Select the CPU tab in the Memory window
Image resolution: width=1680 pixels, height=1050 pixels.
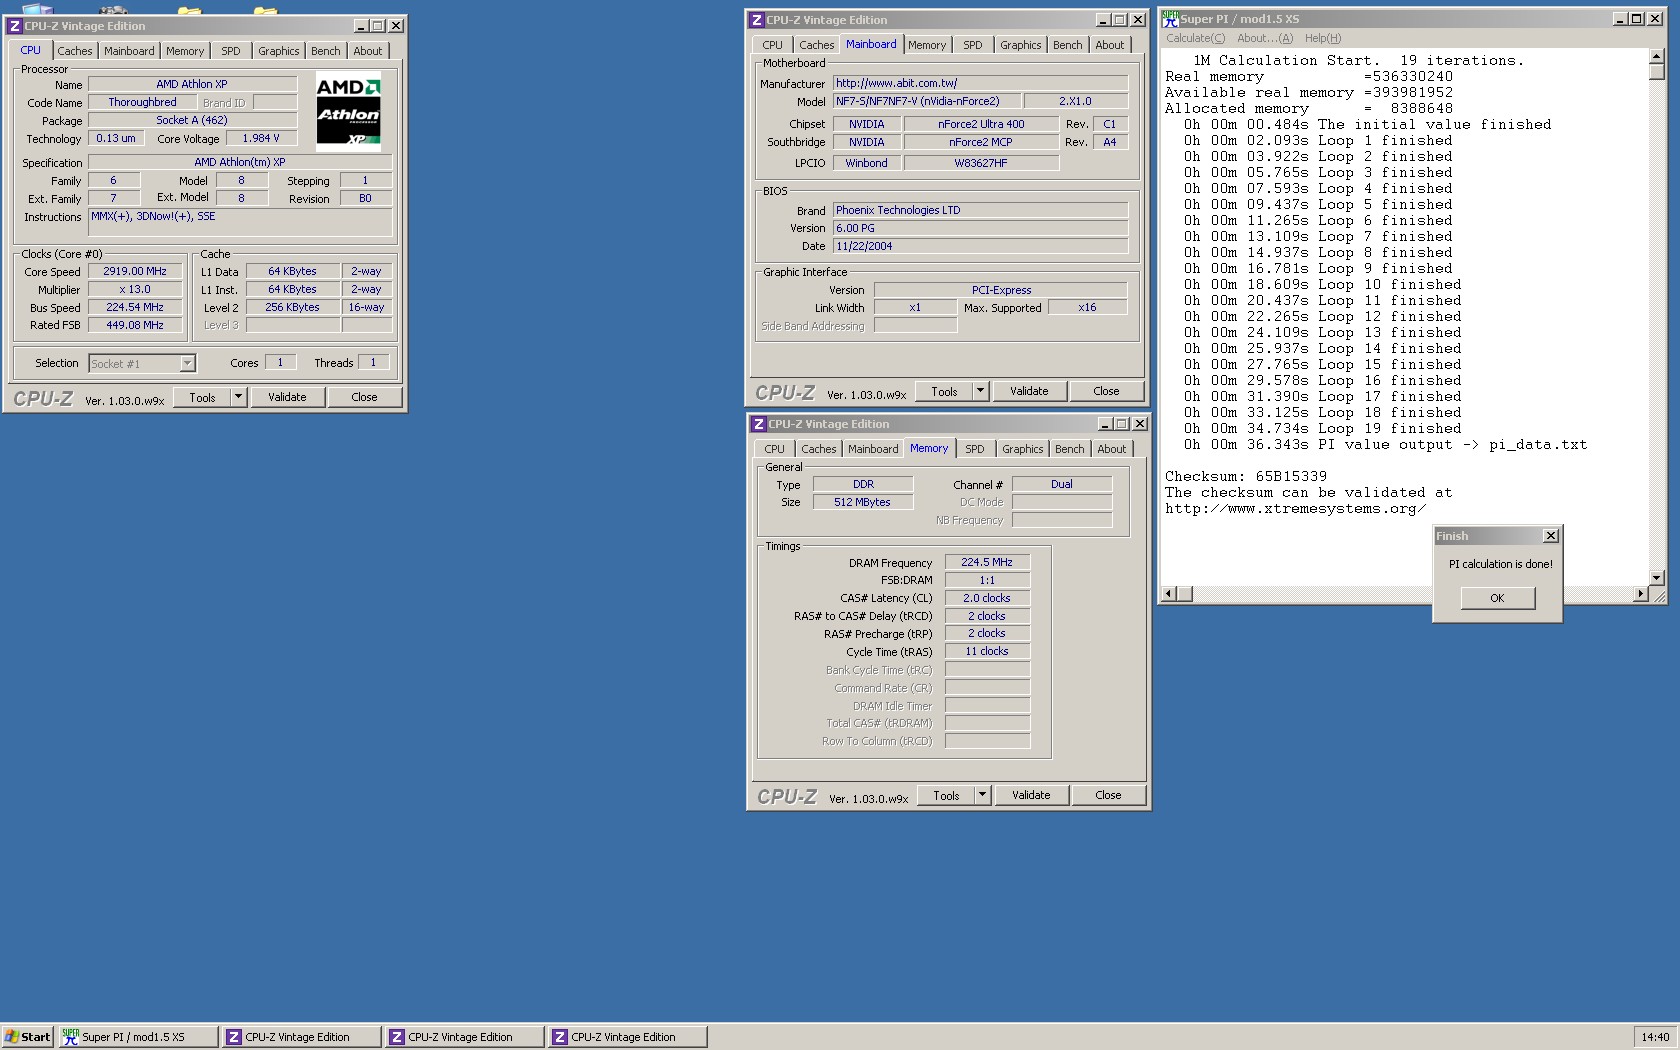click(774, 449)
